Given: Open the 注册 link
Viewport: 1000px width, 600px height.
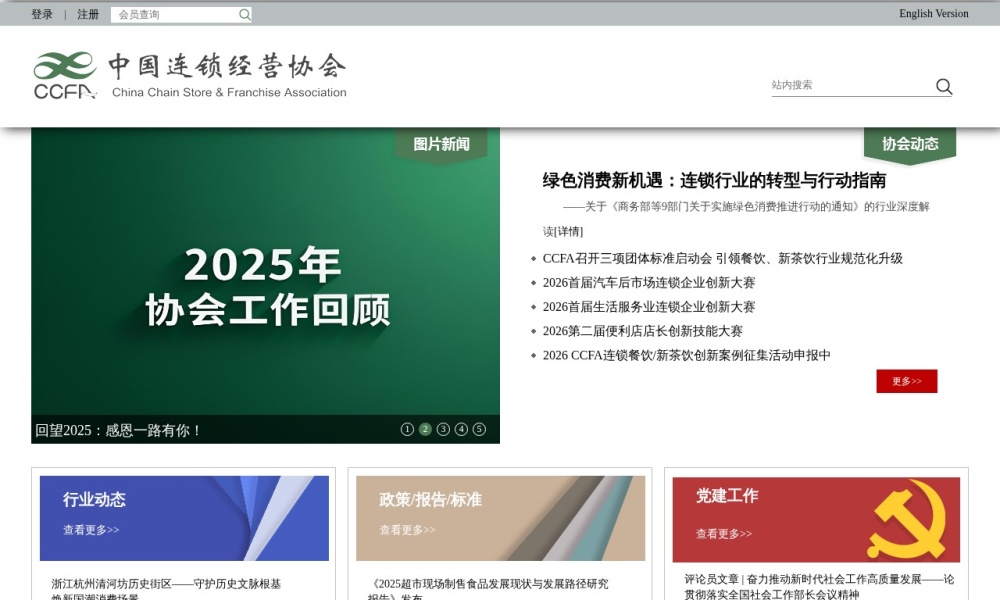Looking at the screenshot, I should coord(88,13).
